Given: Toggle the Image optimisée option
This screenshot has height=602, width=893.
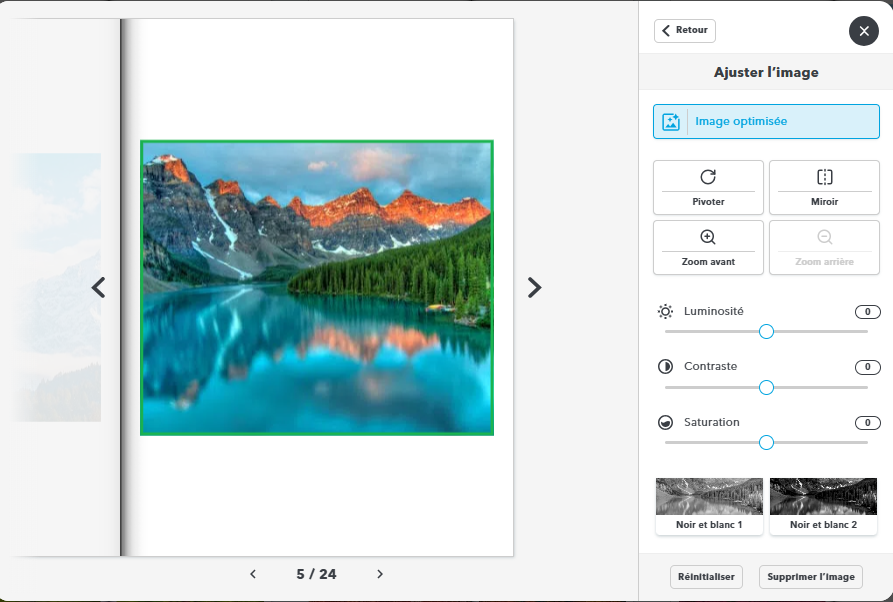Looking at the screenshot, I should point(766,122).
